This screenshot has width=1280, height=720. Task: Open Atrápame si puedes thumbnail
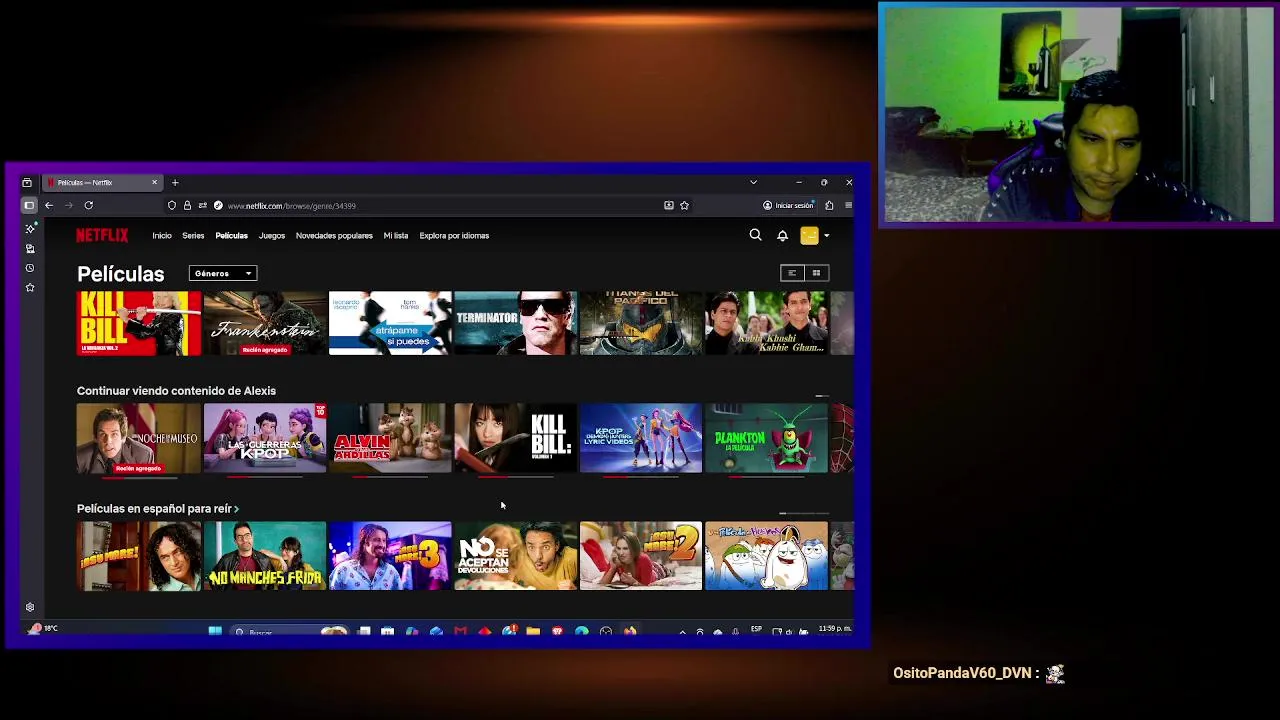click(x=390, y=323)
